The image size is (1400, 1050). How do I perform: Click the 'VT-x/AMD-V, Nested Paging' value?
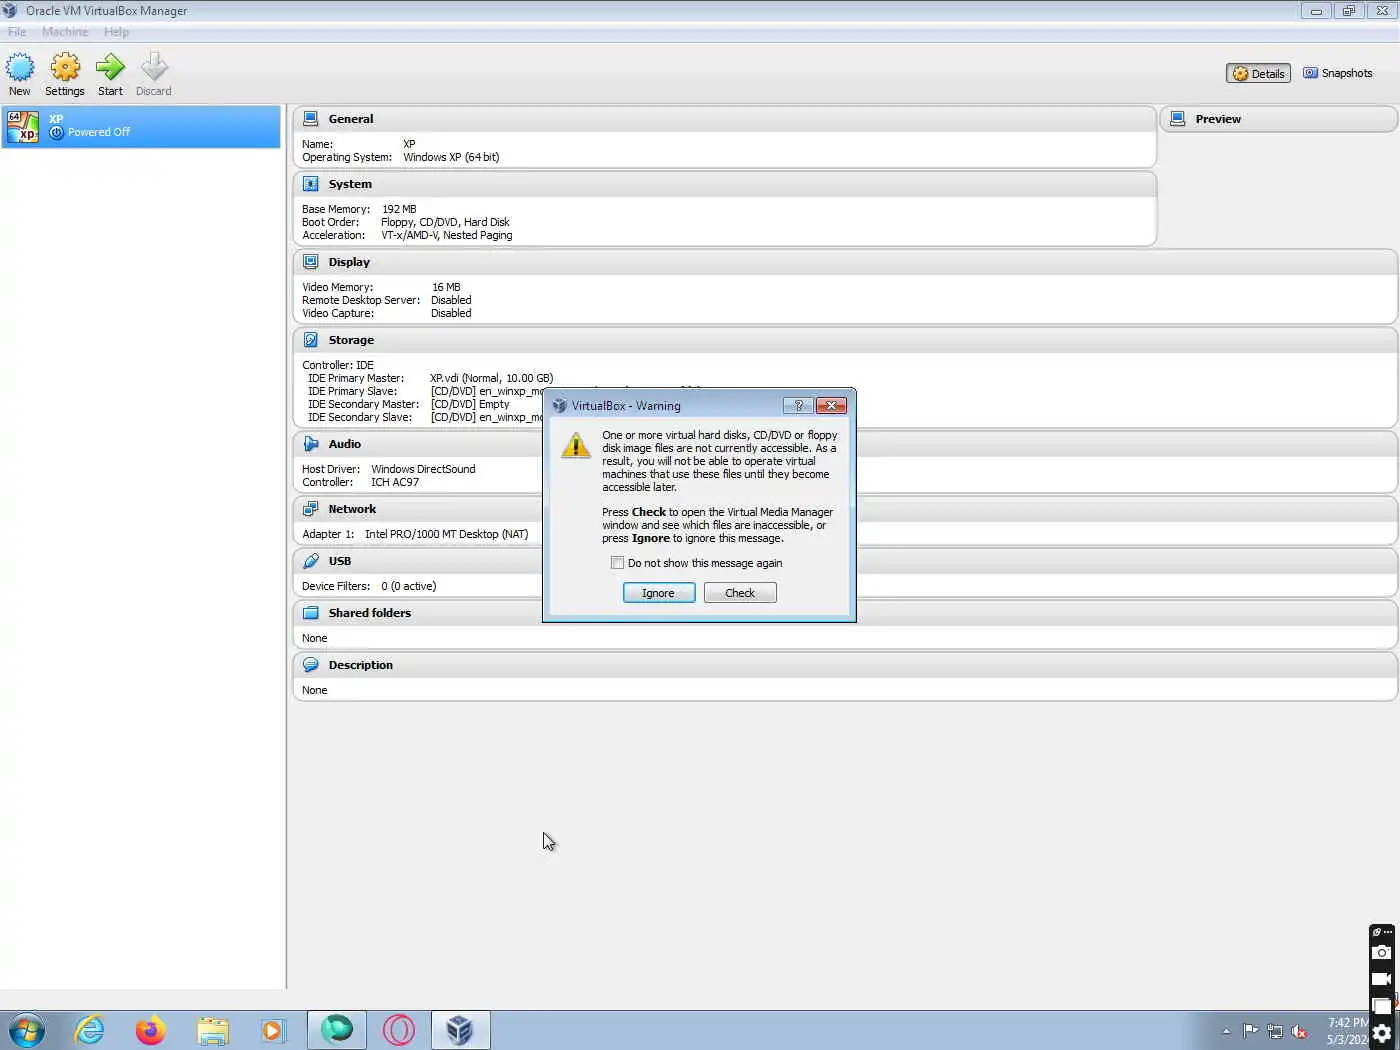click(x=446, y=235)
